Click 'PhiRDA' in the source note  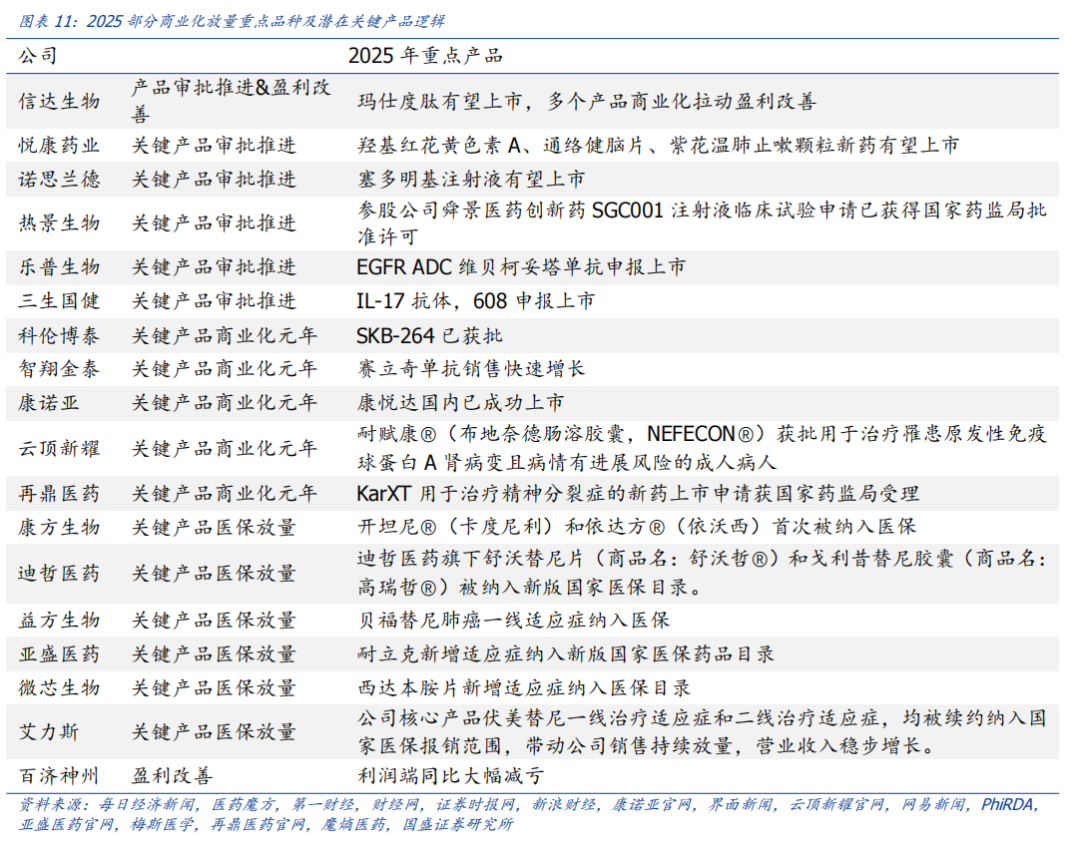click(1007, 805)
